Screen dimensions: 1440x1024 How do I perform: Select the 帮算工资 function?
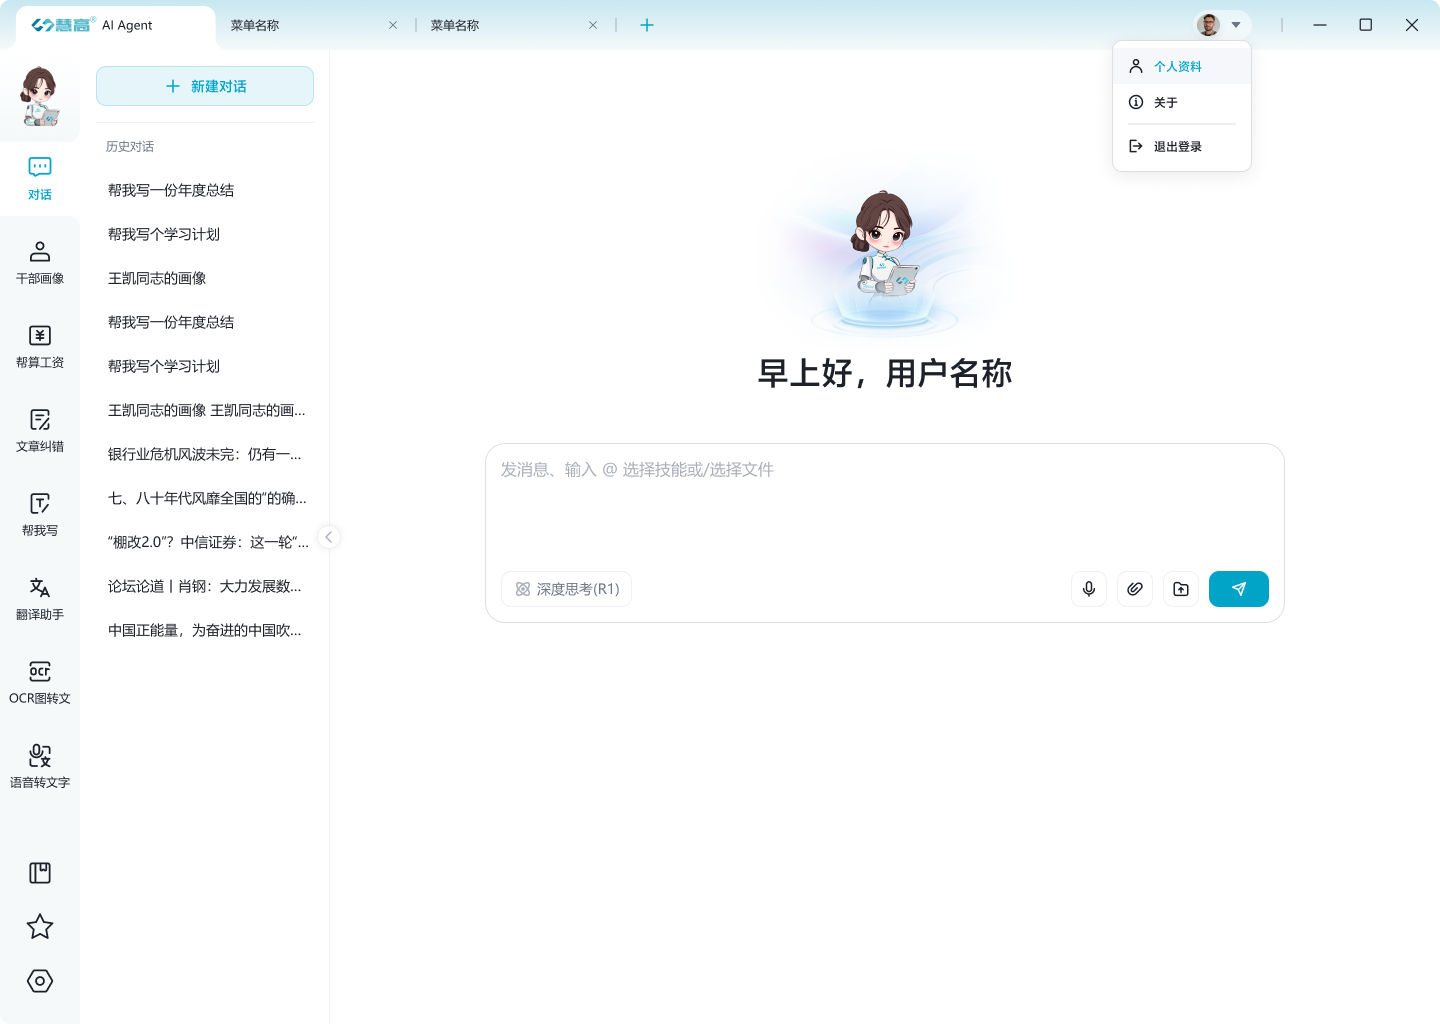[x=39, y=345]
